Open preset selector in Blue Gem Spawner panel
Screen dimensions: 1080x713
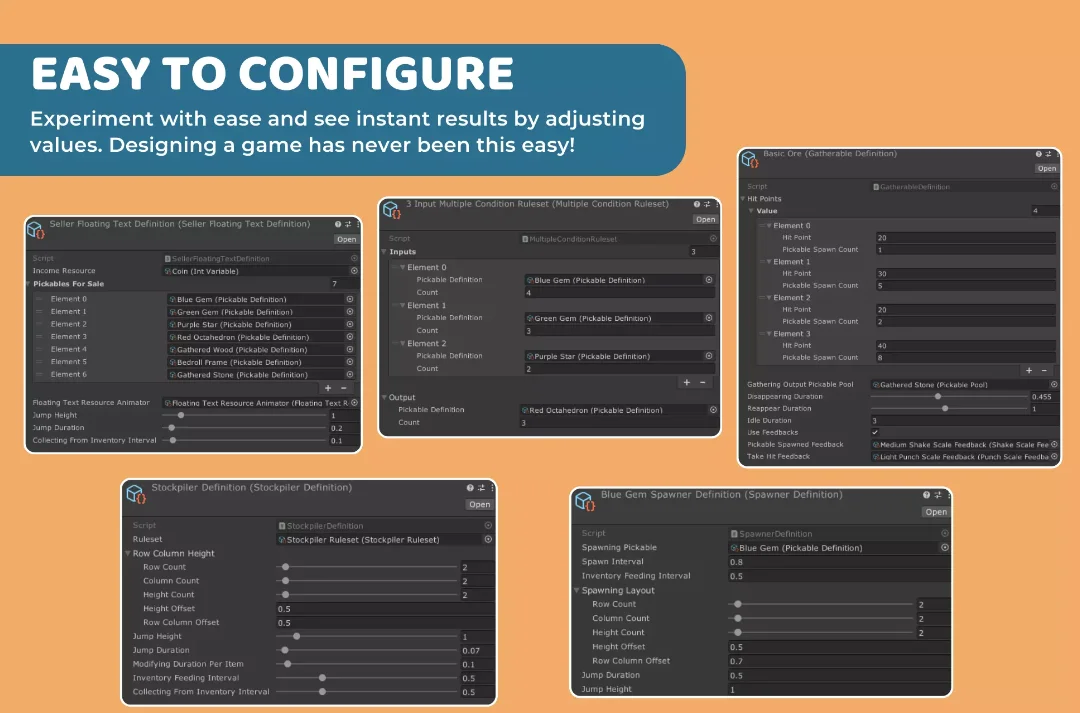[937, 495]
